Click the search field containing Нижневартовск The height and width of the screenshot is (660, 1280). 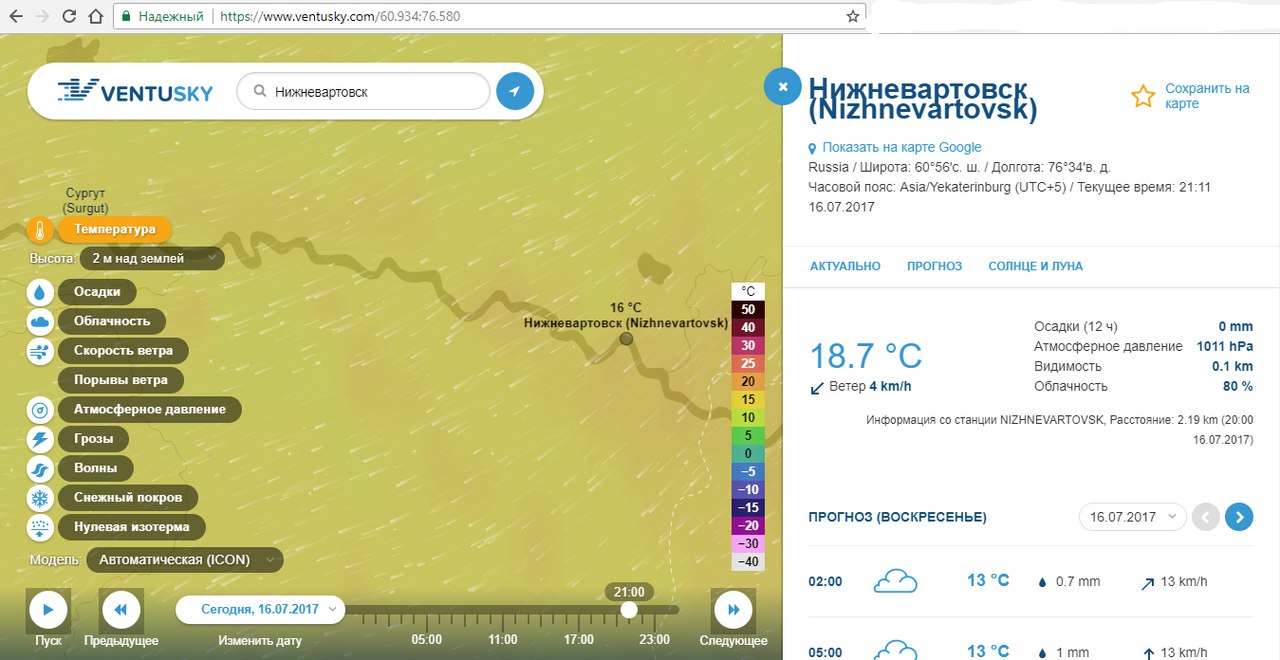pos(363,92)
